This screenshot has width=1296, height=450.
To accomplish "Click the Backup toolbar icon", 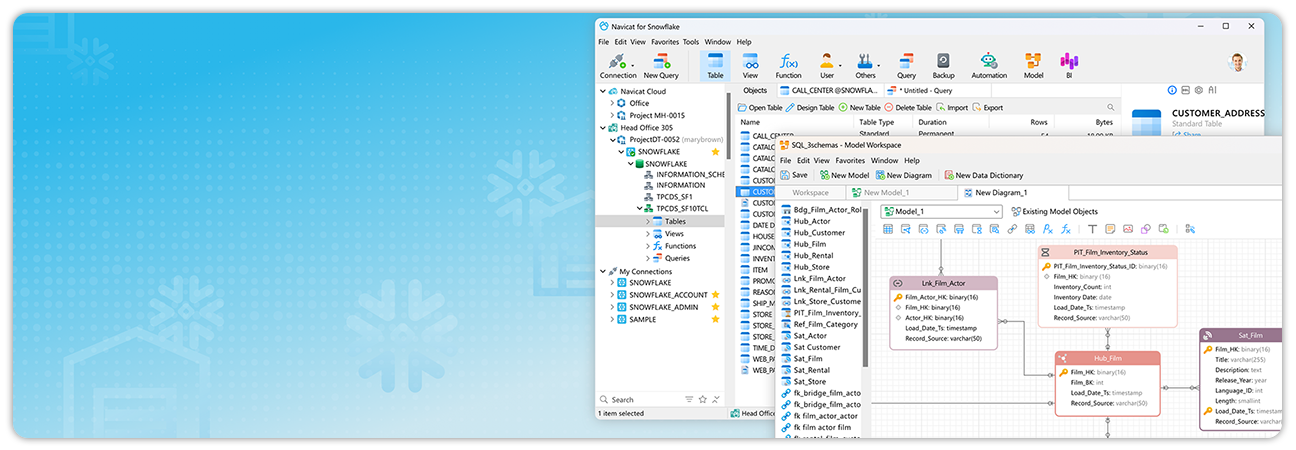I will 943,66.
